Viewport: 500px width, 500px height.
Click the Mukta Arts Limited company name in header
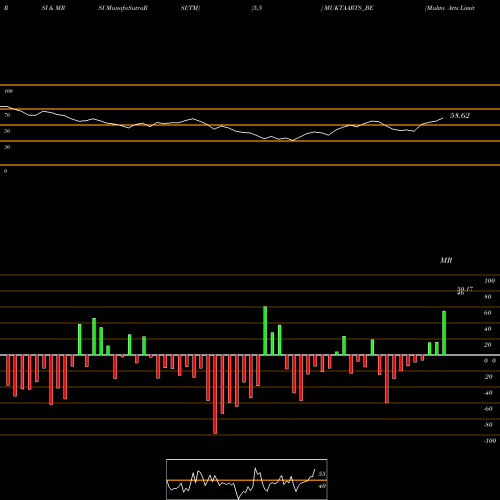[x=450, y=8]
